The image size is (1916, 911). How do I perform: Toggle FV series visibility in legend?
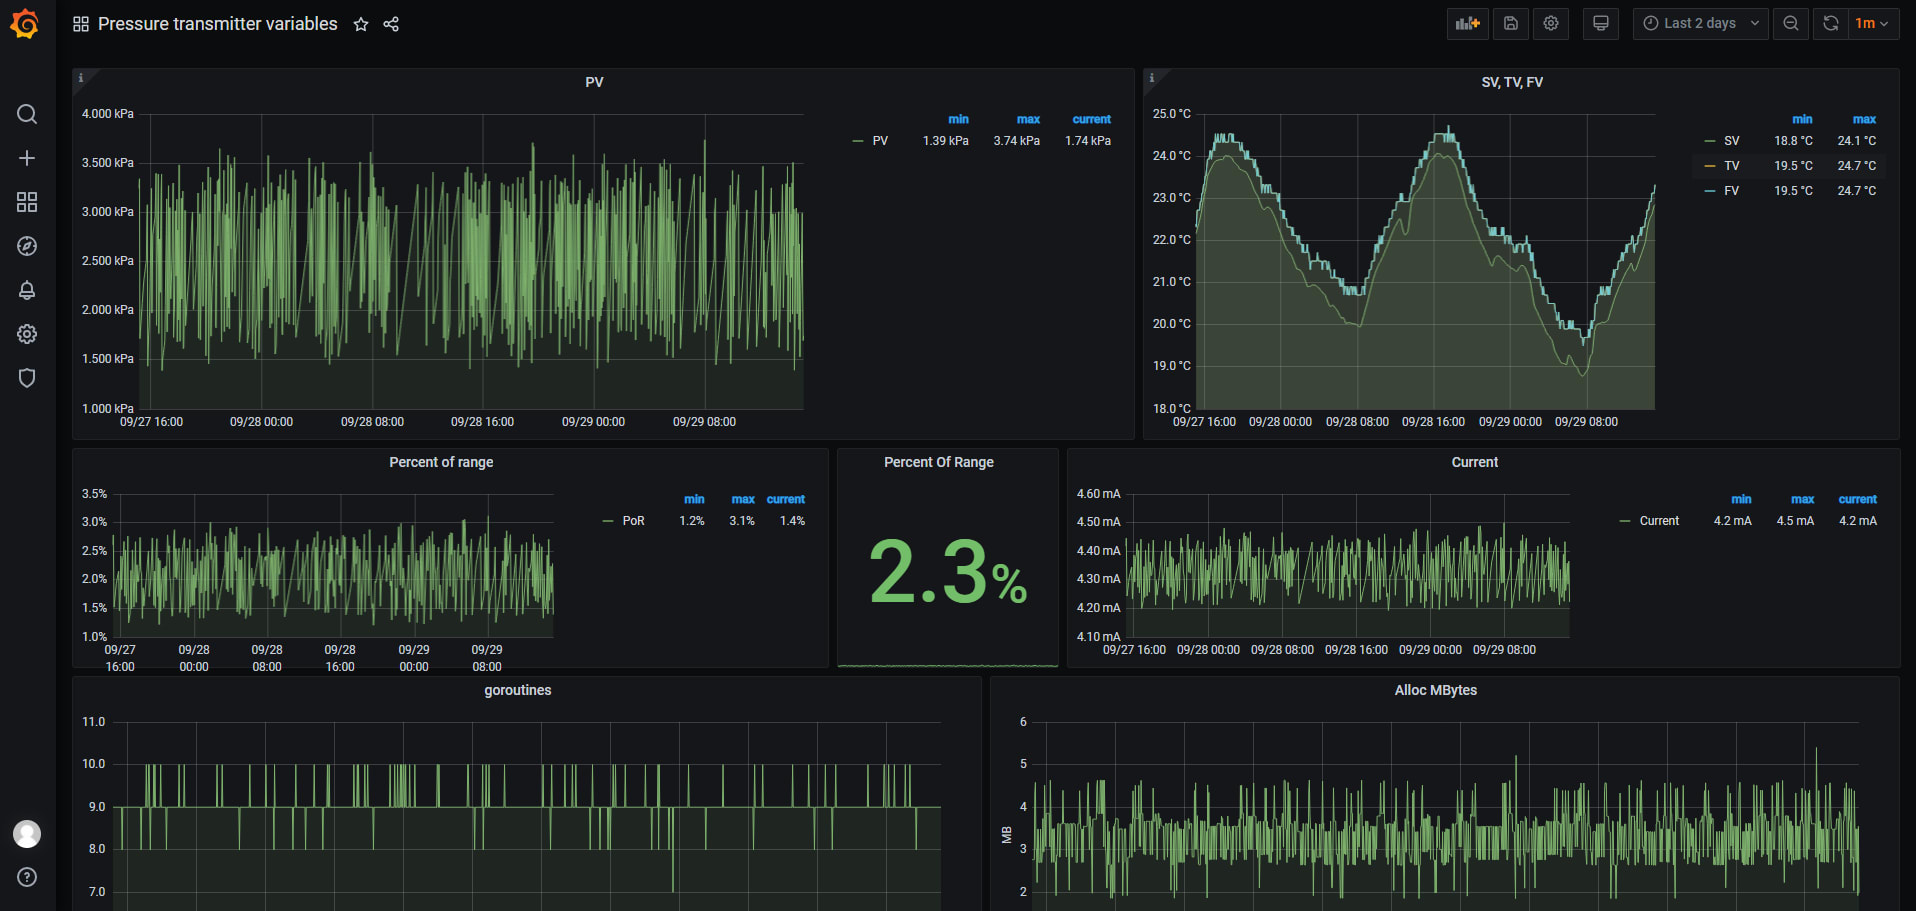click(1732, 191)
